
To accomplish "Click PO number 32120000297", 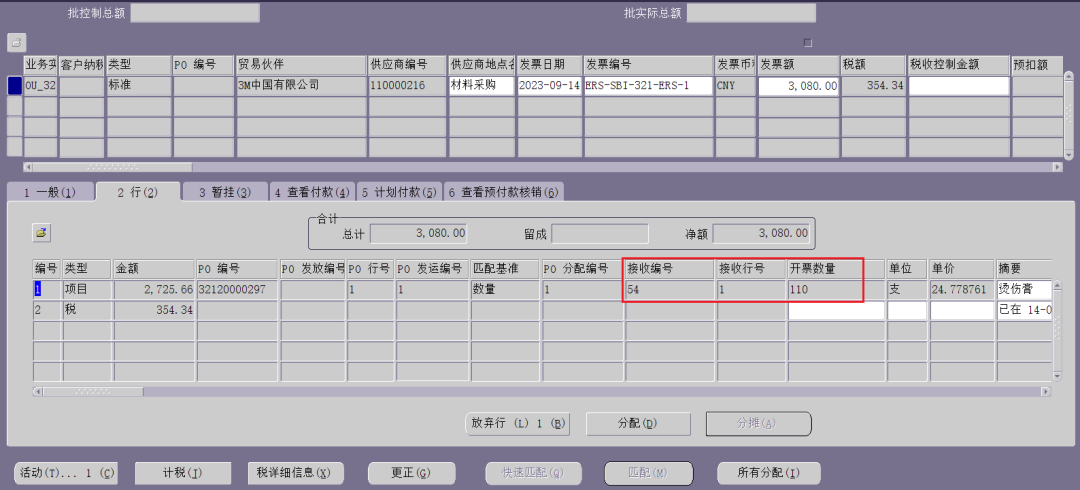I will point(238,290).
